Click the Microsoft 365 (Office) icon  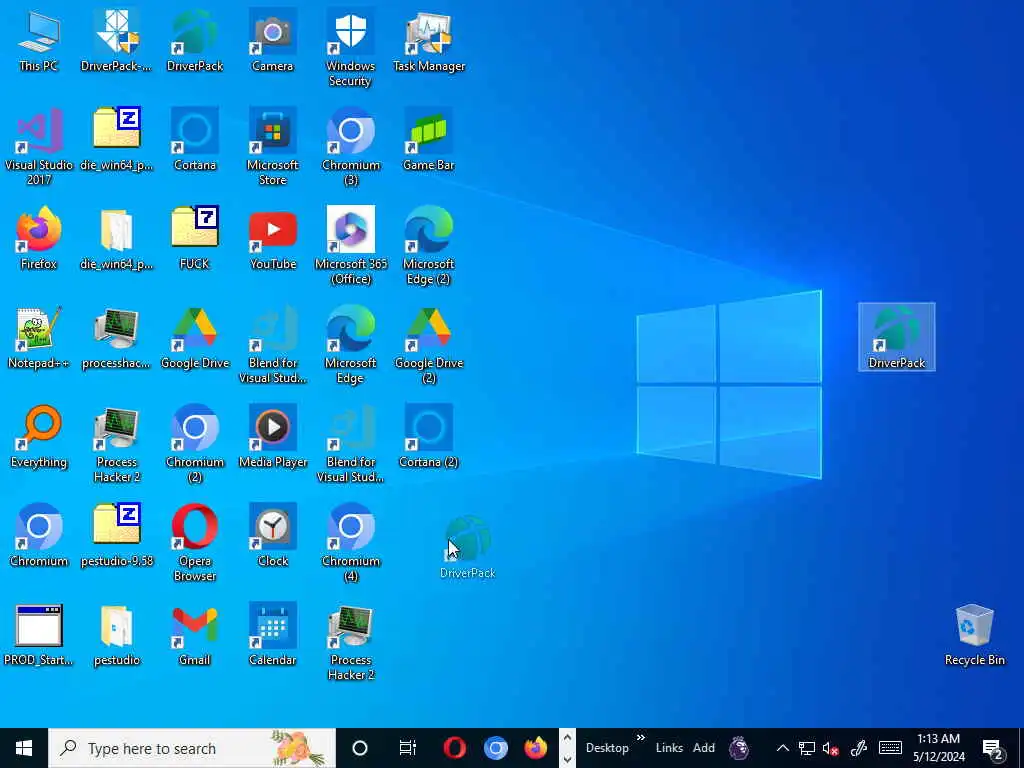(x=351, y=246)
